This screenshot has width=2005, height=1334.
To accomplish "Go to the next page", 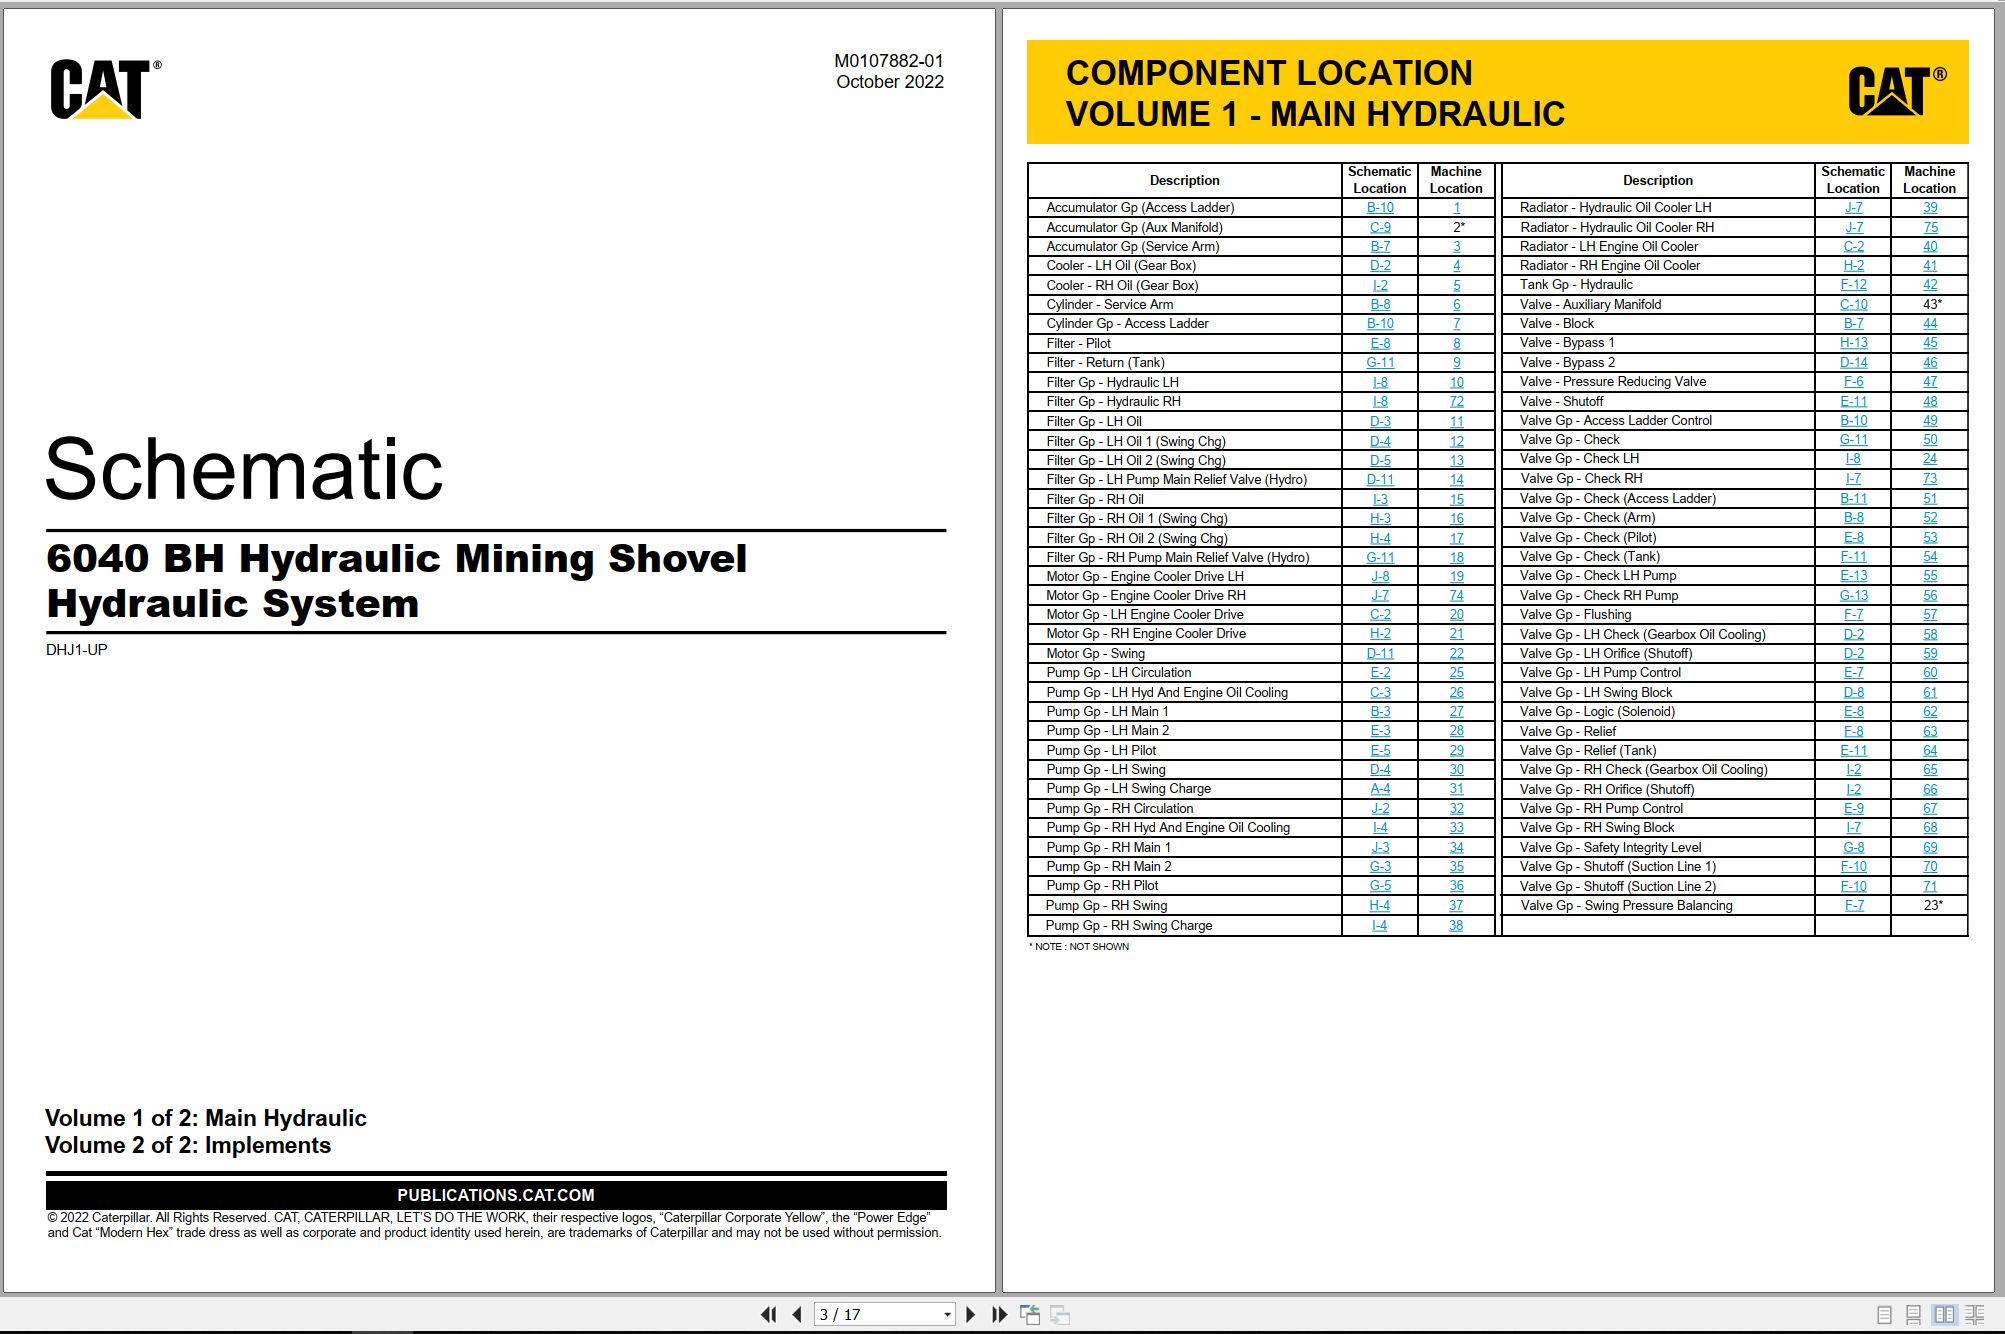I will coord(970,1314).
